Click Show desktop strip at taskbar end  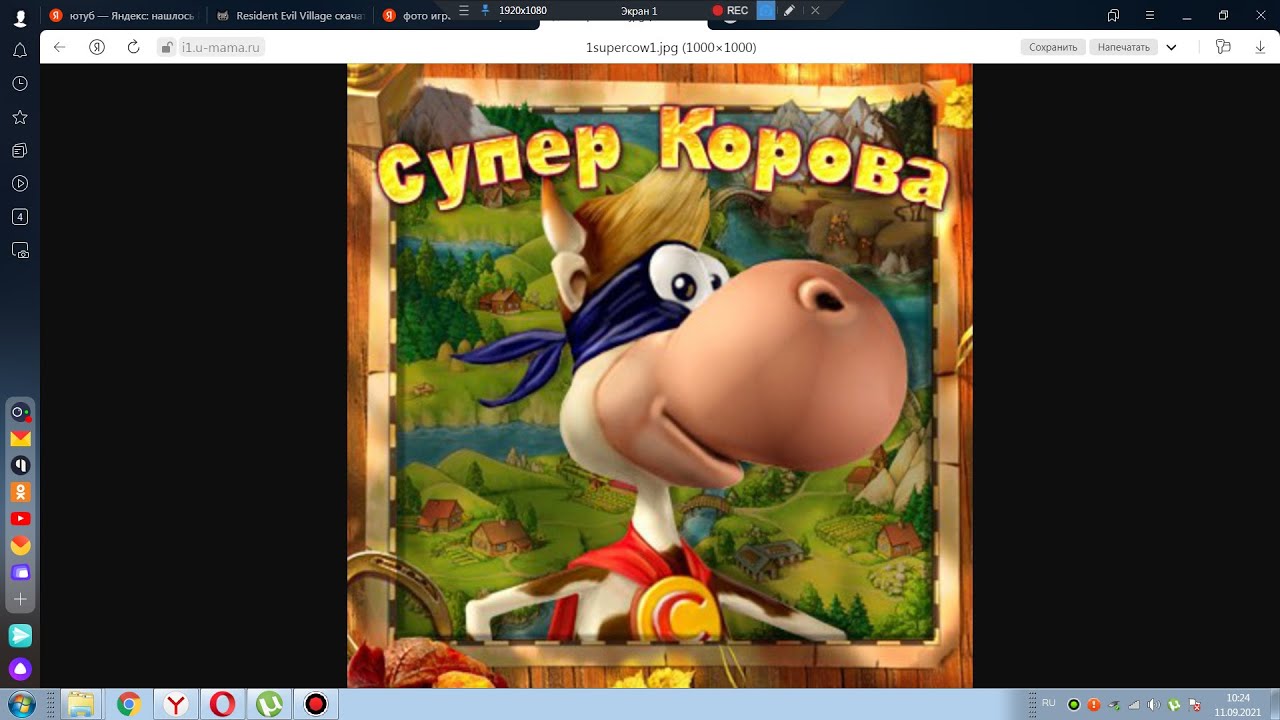pyautogui.click(x=1274, y=704)
